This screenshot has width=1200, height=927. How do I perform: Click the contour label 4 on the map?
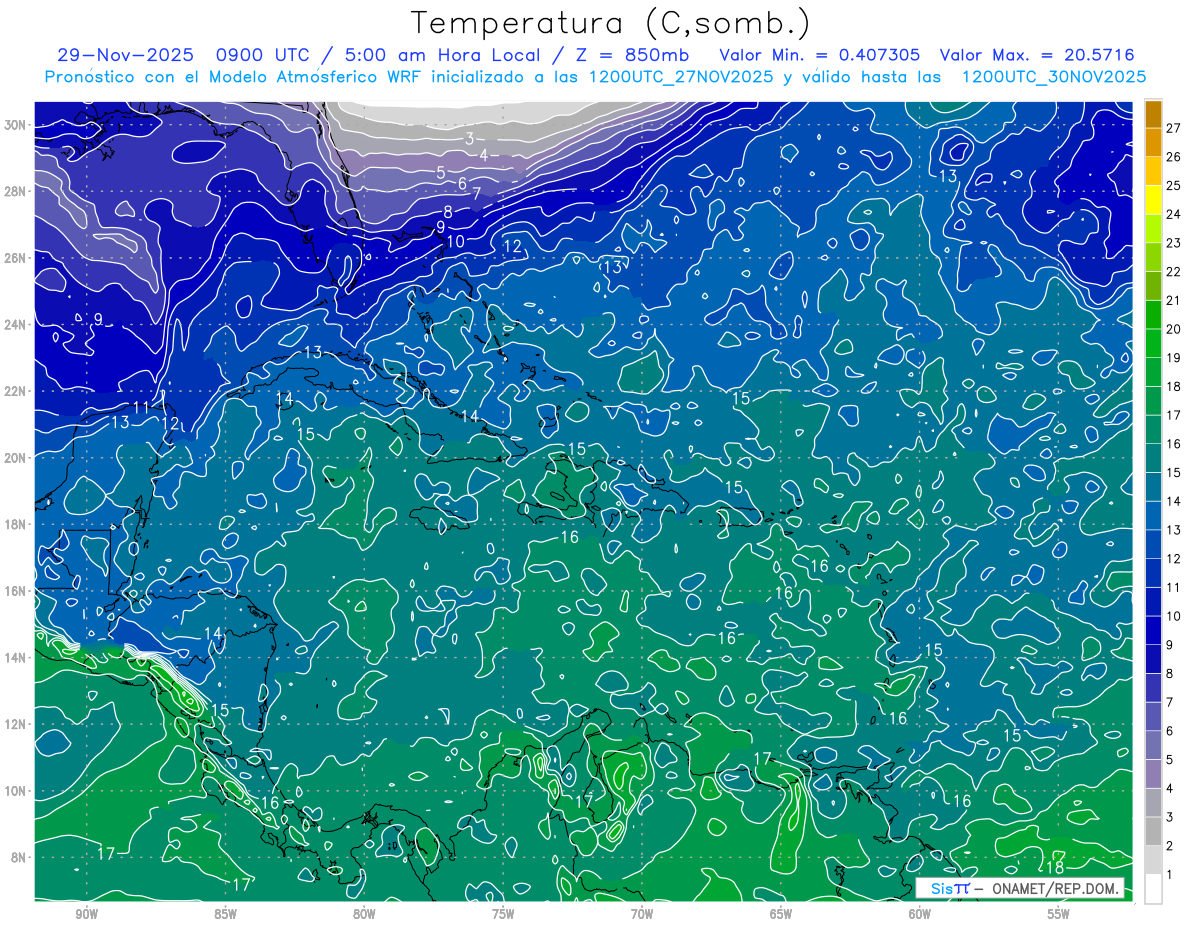[483, 155]
